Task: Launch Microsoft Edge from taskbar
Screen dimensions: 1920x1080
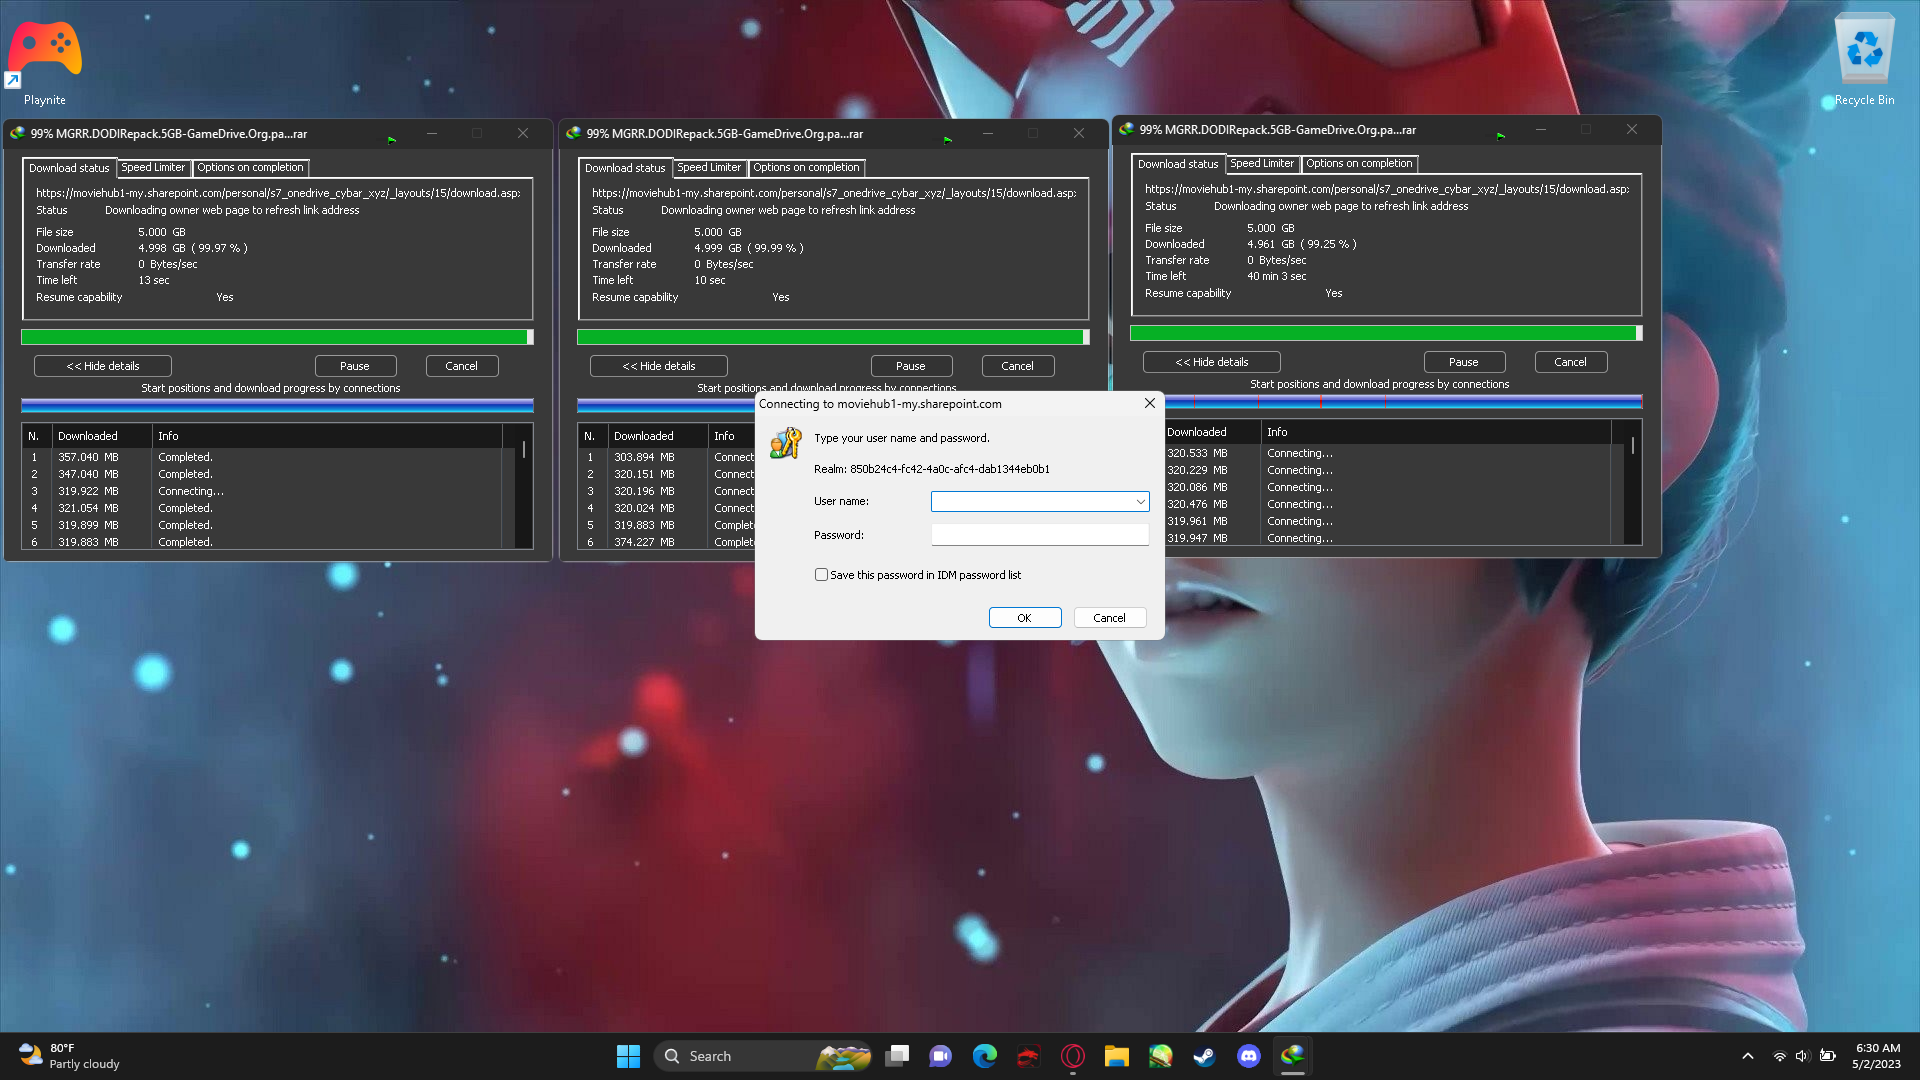Action: [985, 1056]
